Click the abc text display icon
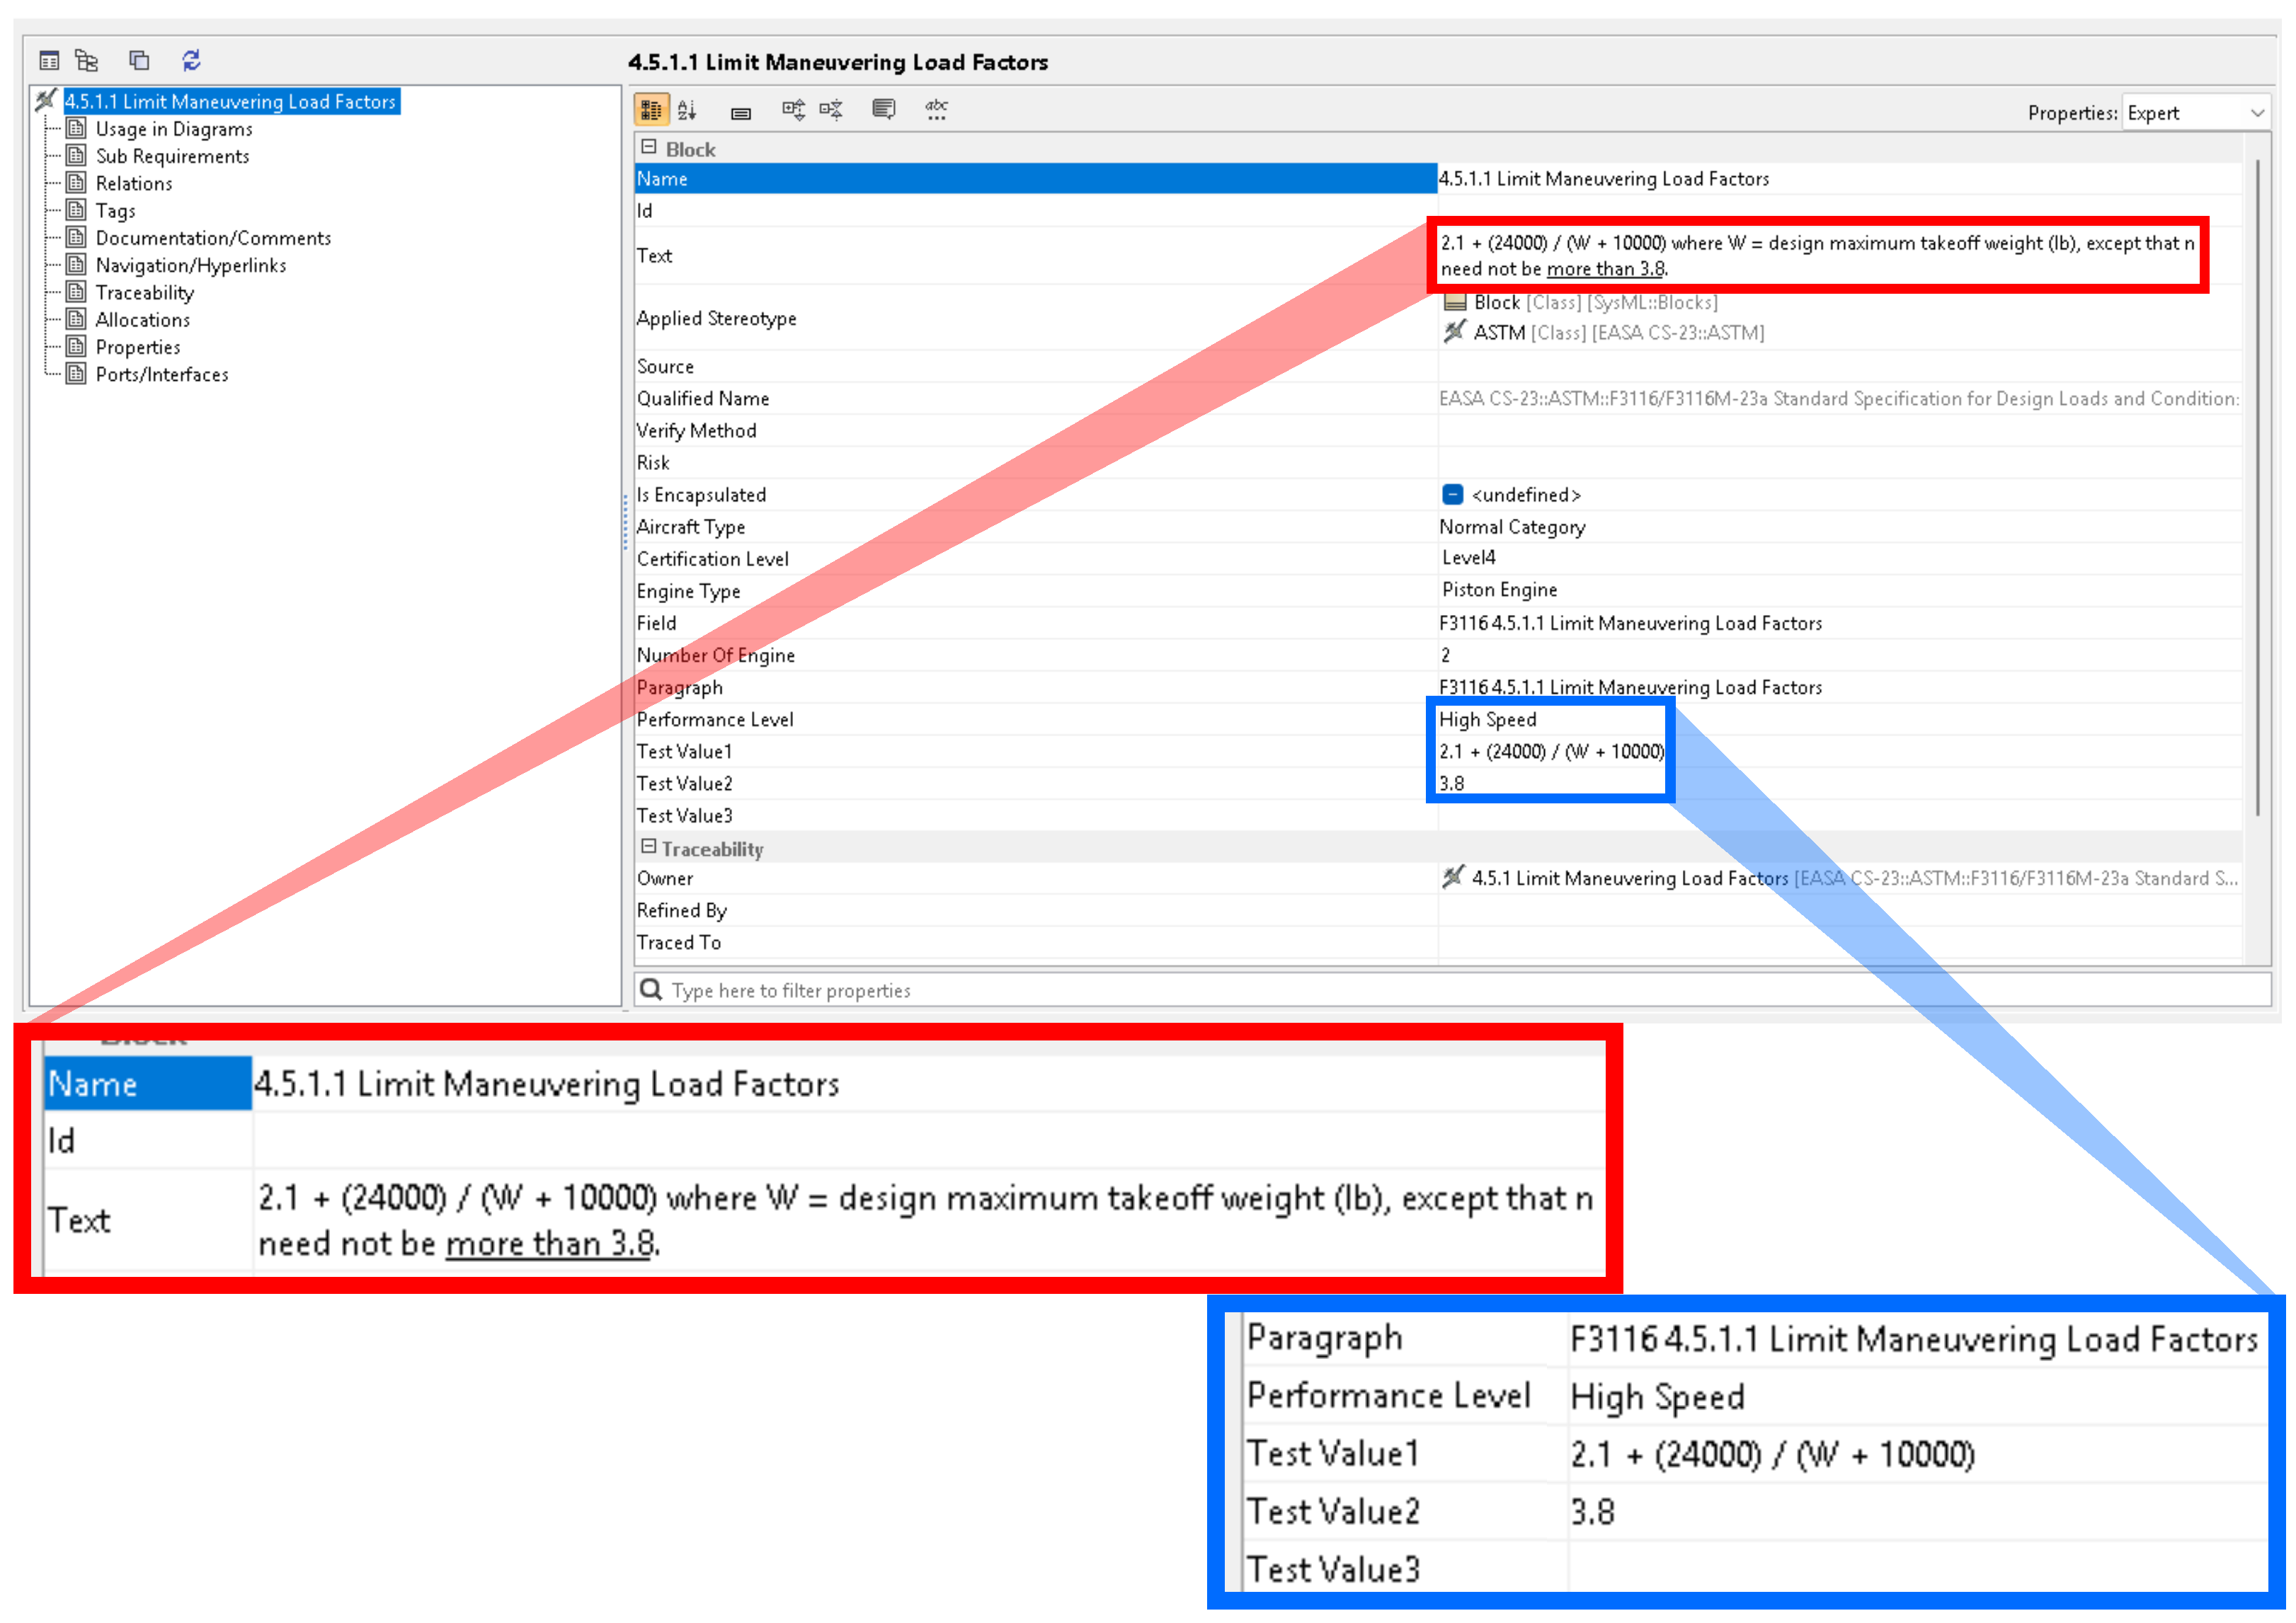The width and height of the screenshot is (2296, 1623). (x=936, y=109)
